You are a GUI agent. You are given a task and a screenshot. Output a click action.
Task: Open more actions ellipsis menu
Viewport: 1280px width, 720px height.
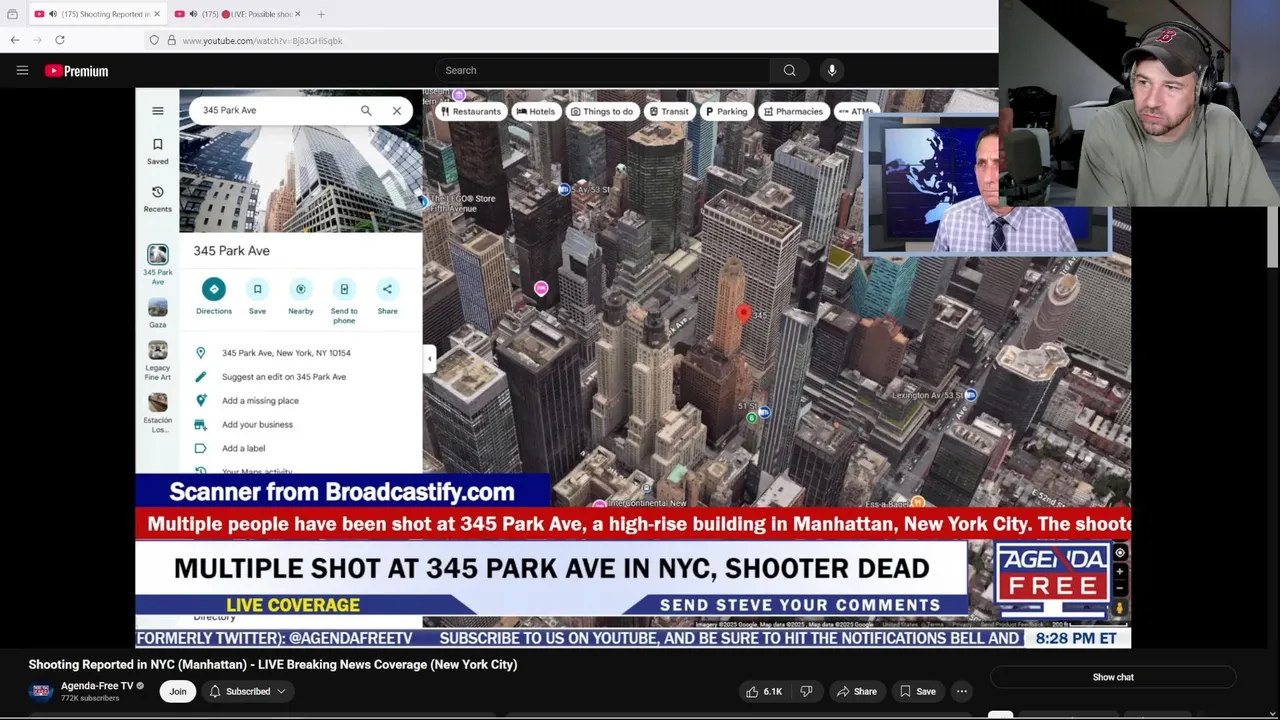click(962, 691)
